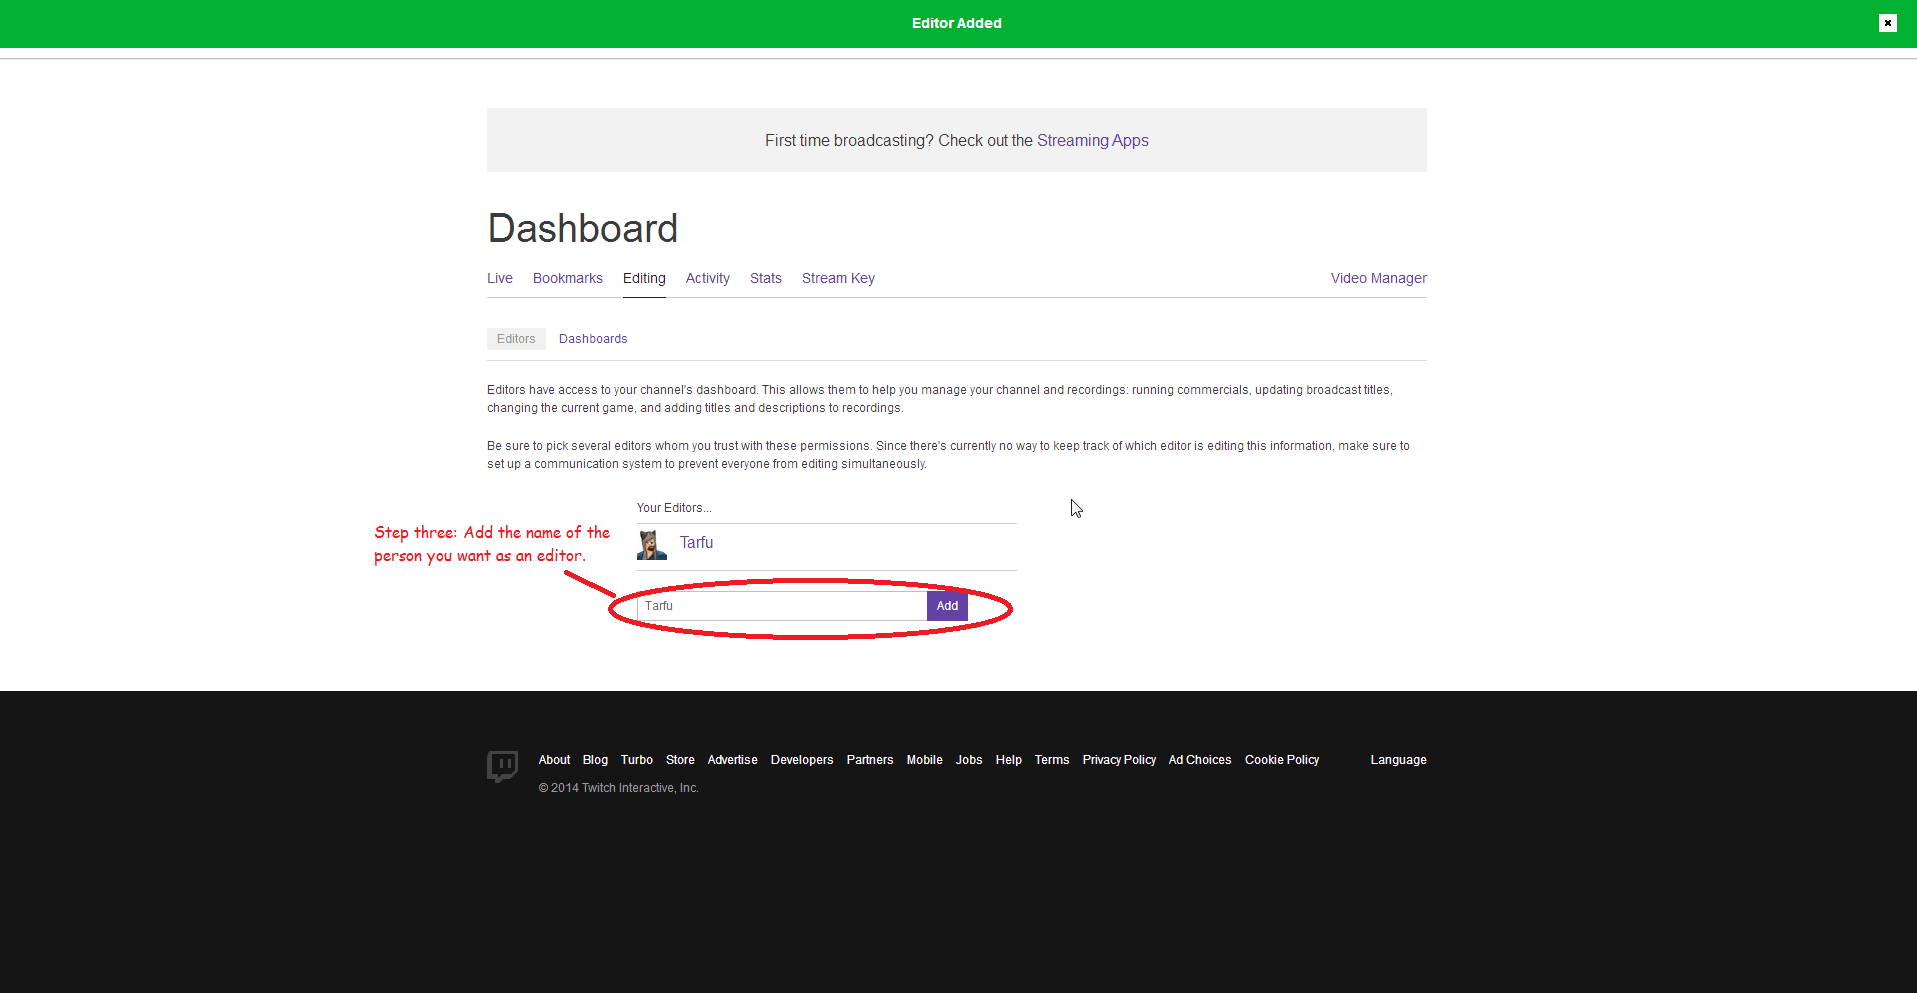View the Stats tab
The width and height of the screenshot is (1917, 993).
coord(766,278)
